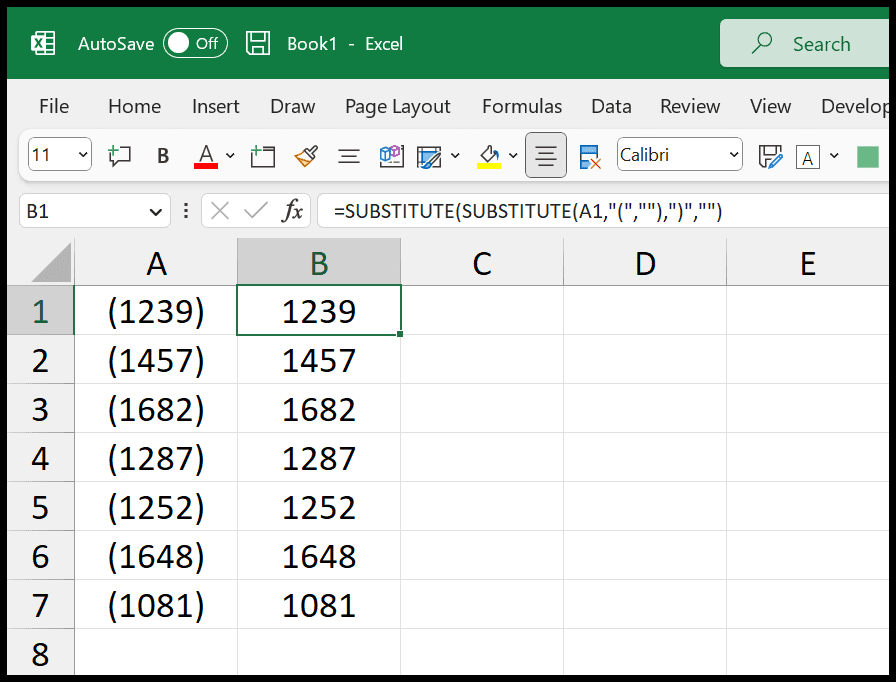Image resolution: width=896 pixels, height=682 pixels.
Task: Expand the font color dropdown arrow
Action: point(230,155)
